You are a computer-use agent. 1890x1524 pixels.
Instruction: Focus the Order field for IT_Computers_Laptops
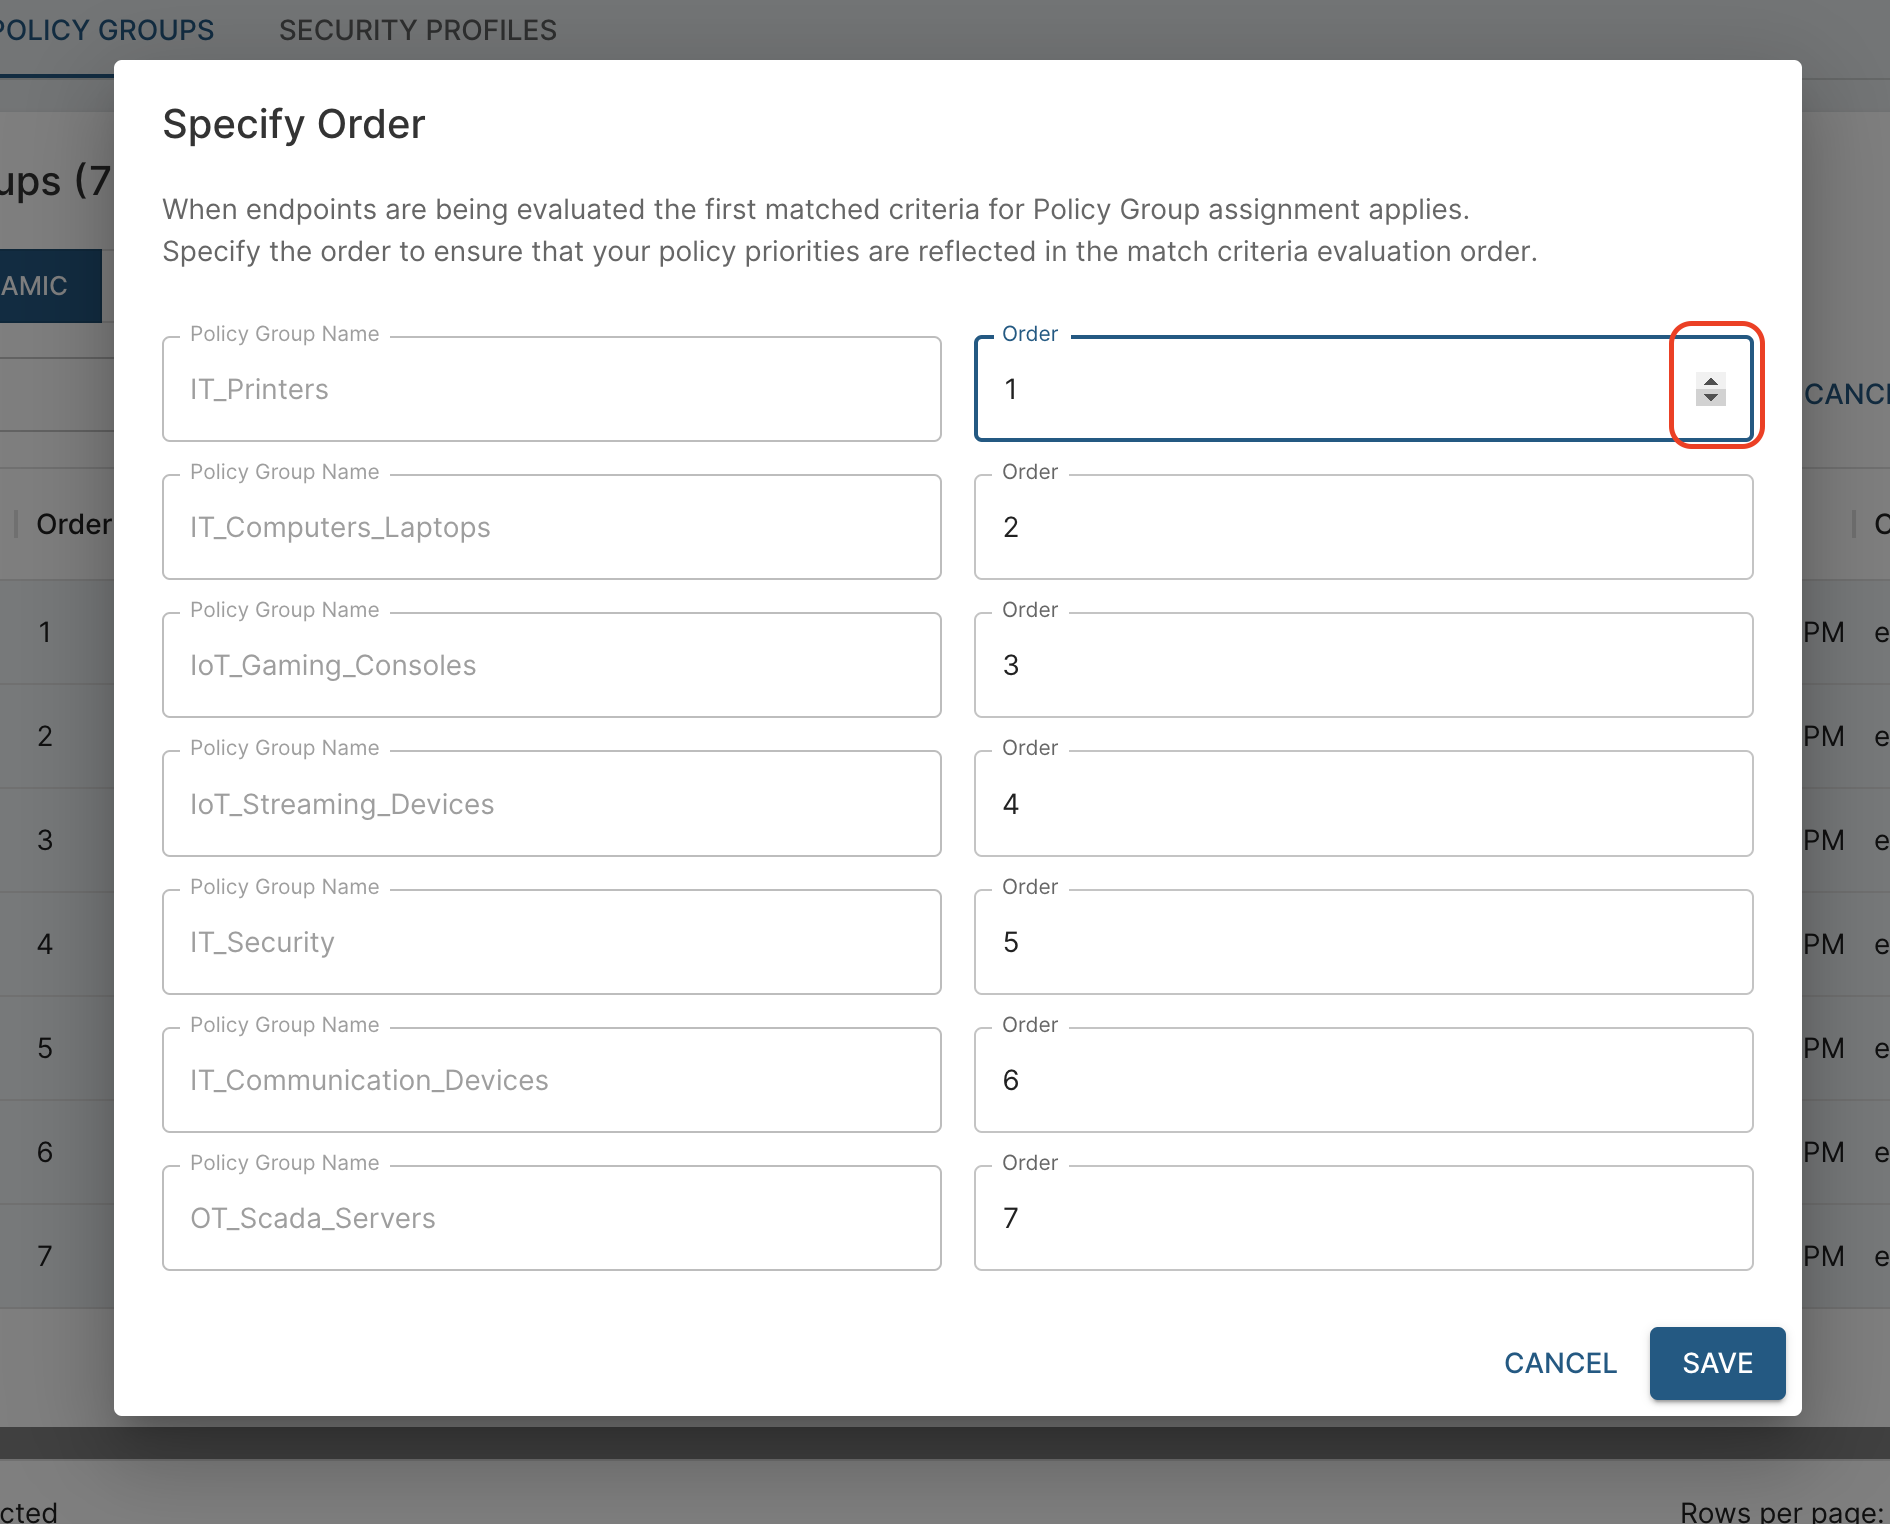1363,527
